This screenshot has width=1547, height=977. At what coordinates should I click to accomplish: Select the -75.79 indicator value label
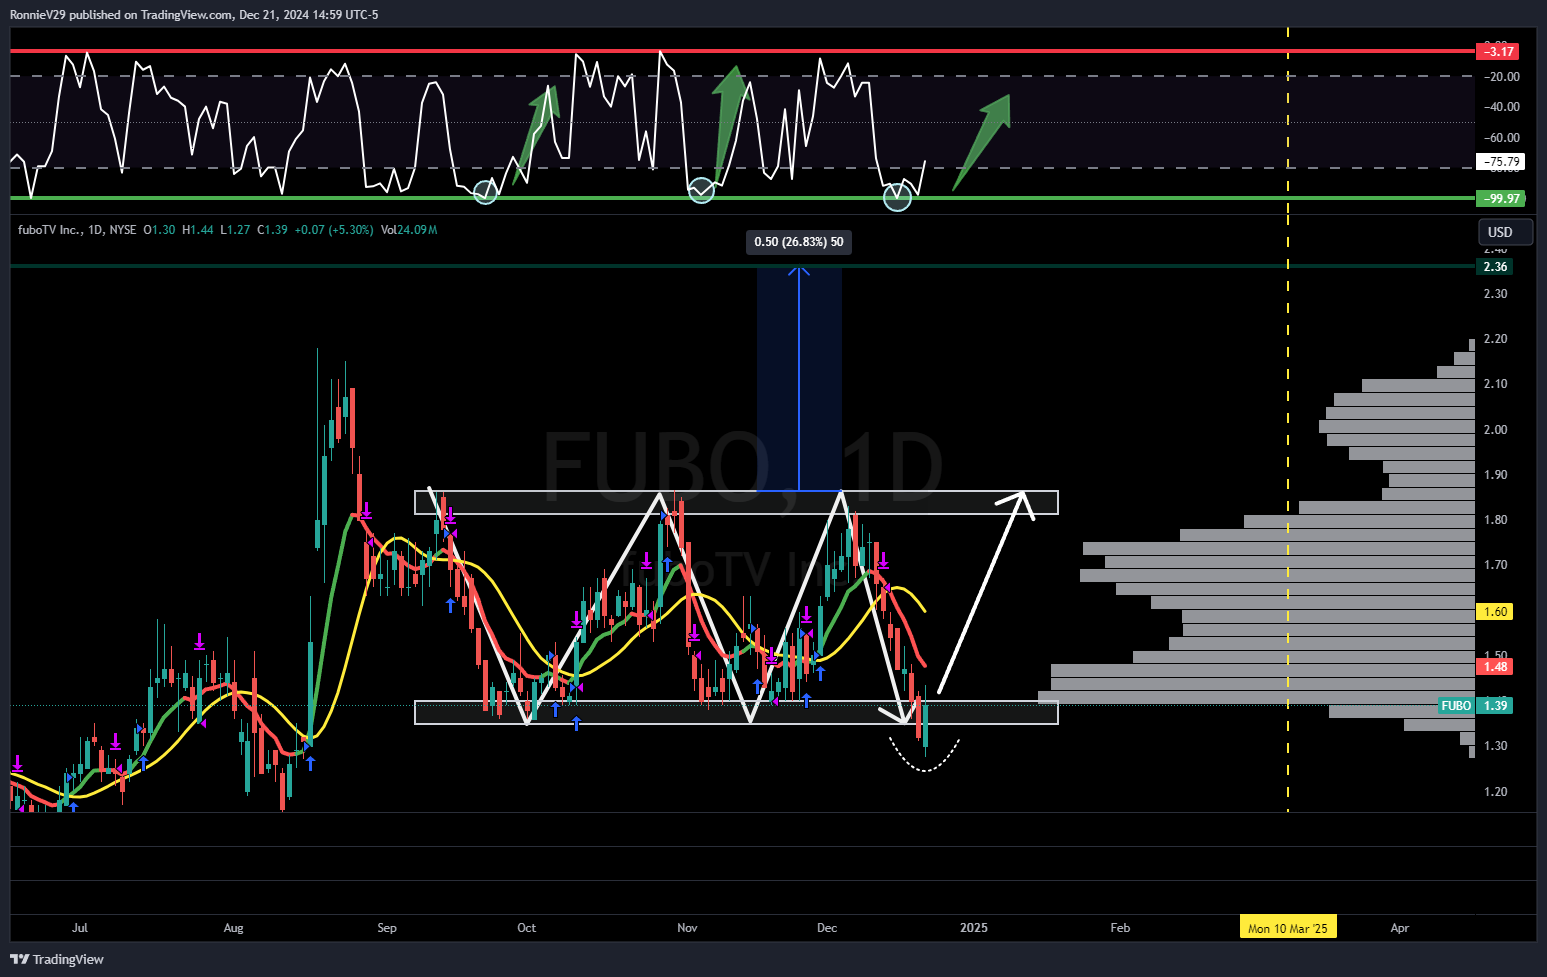1500,161
